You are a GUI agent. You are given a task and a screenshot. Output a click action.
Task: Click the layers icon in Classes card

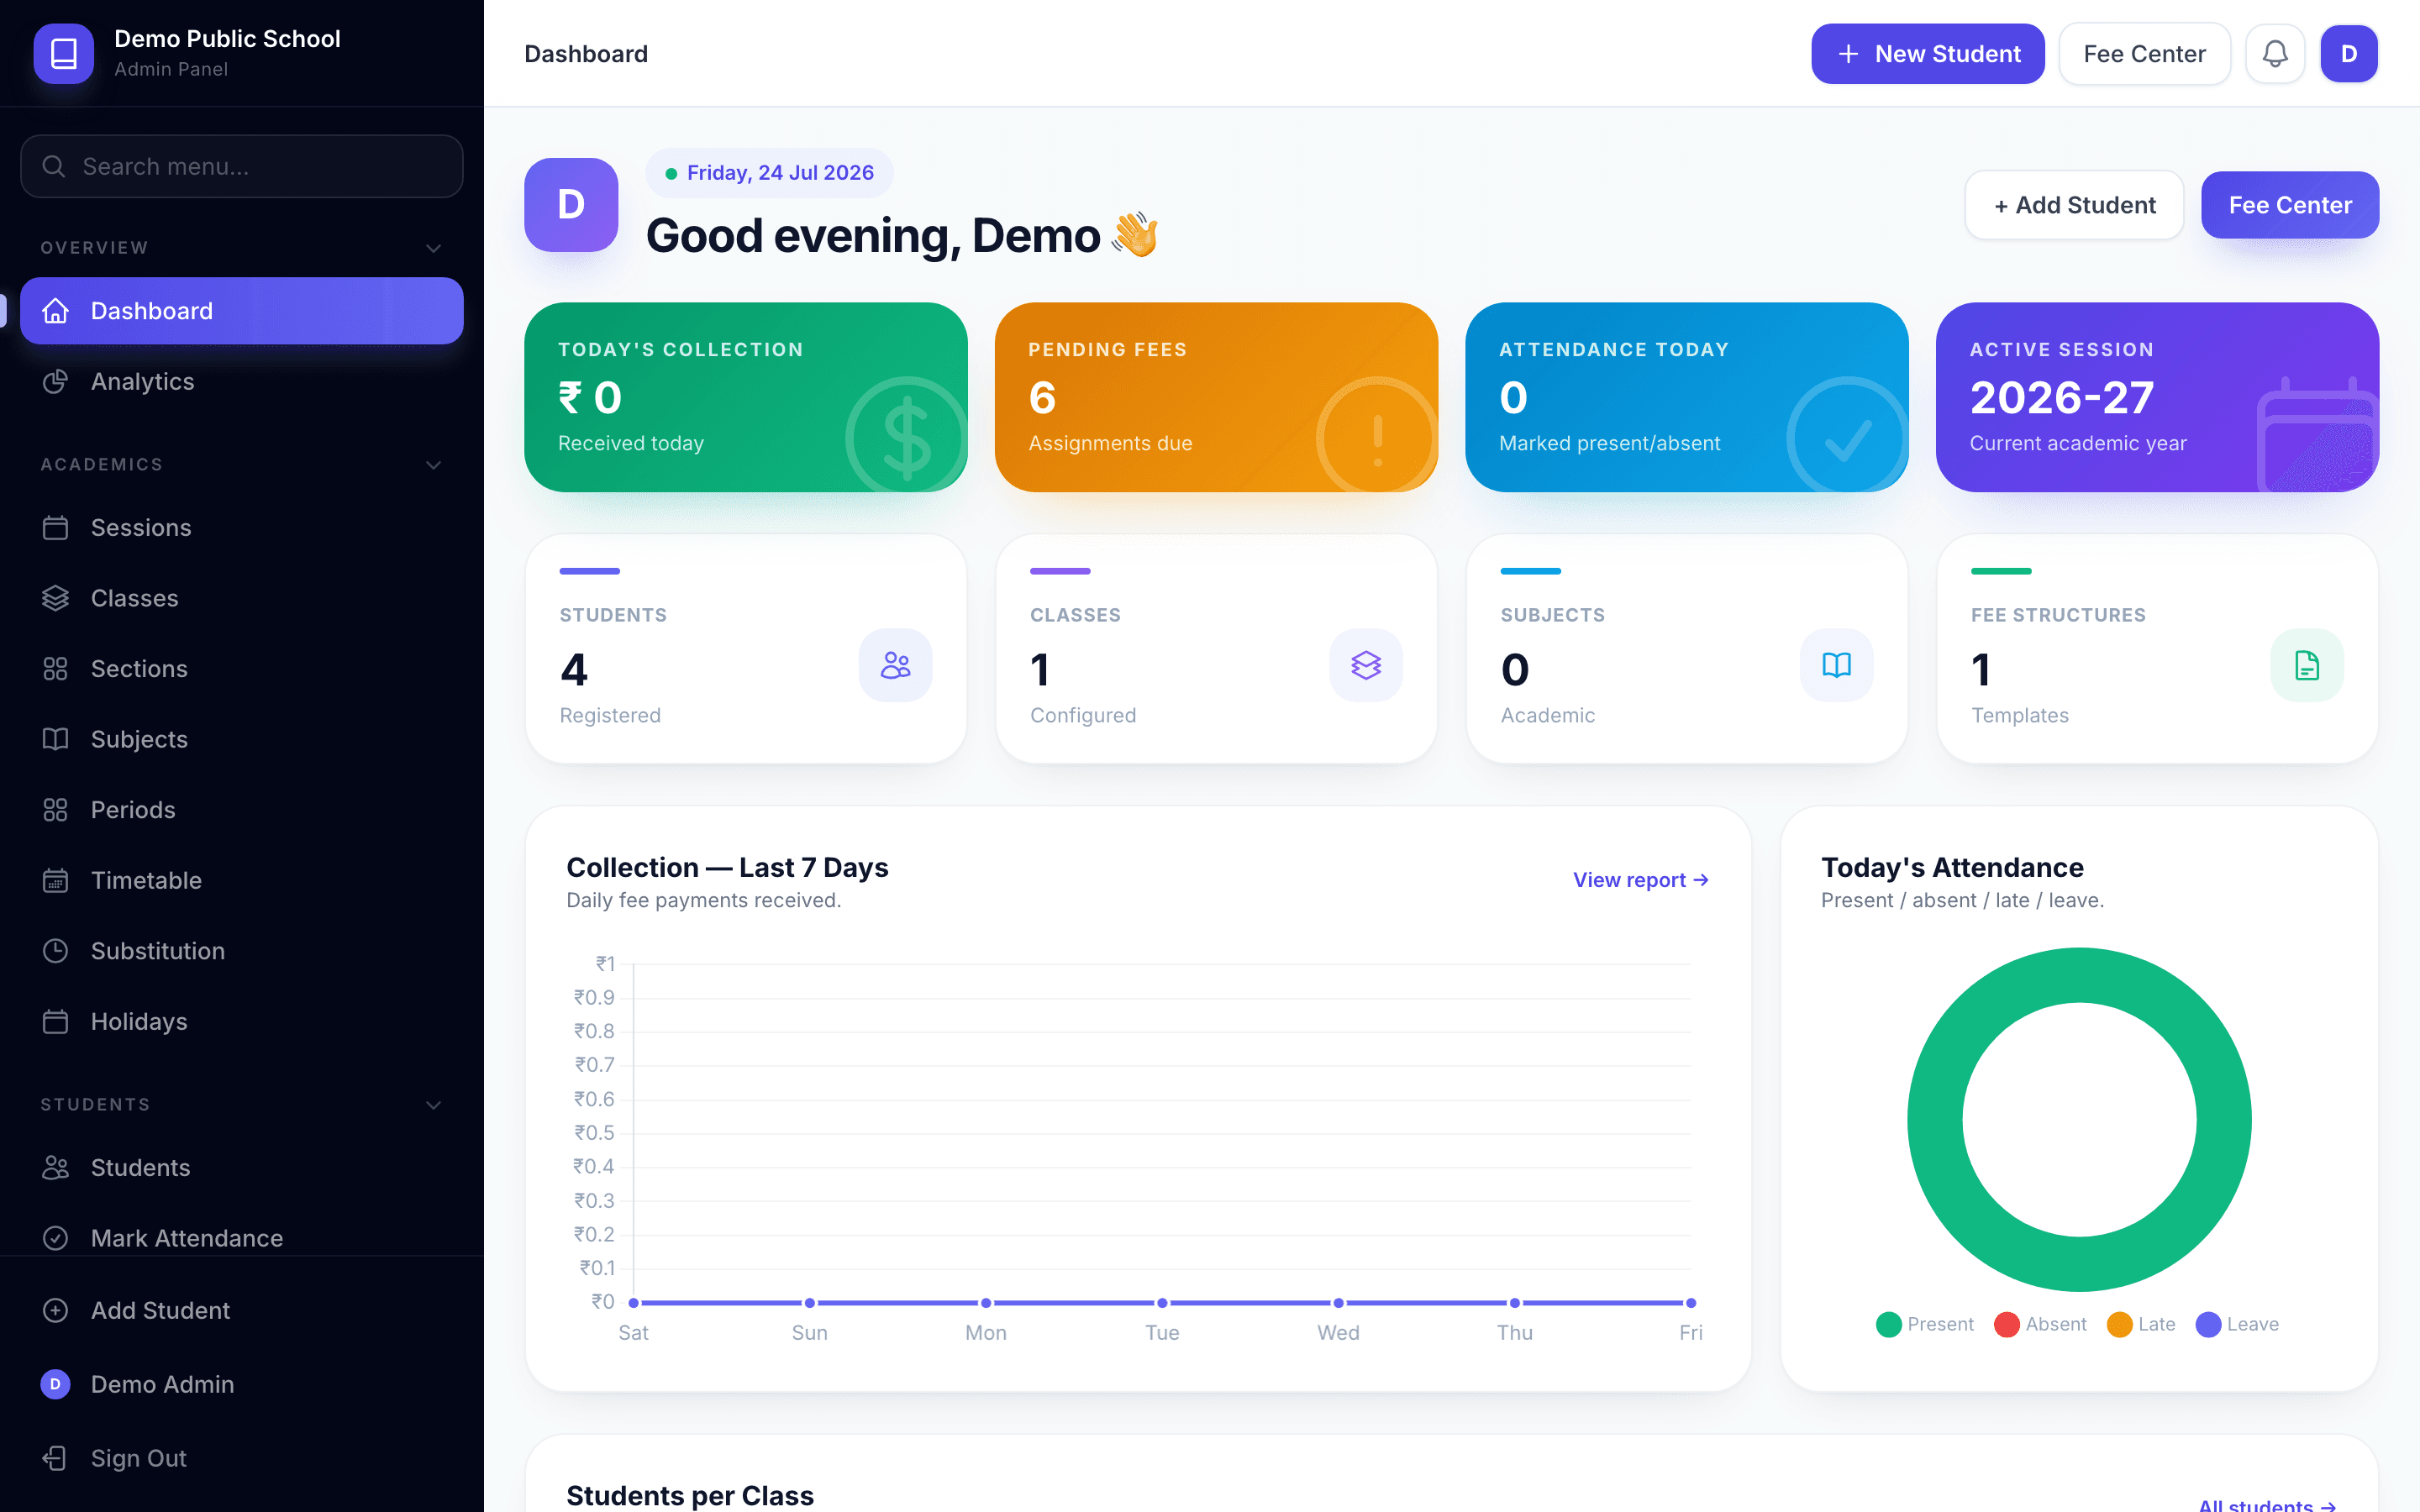1366,665
